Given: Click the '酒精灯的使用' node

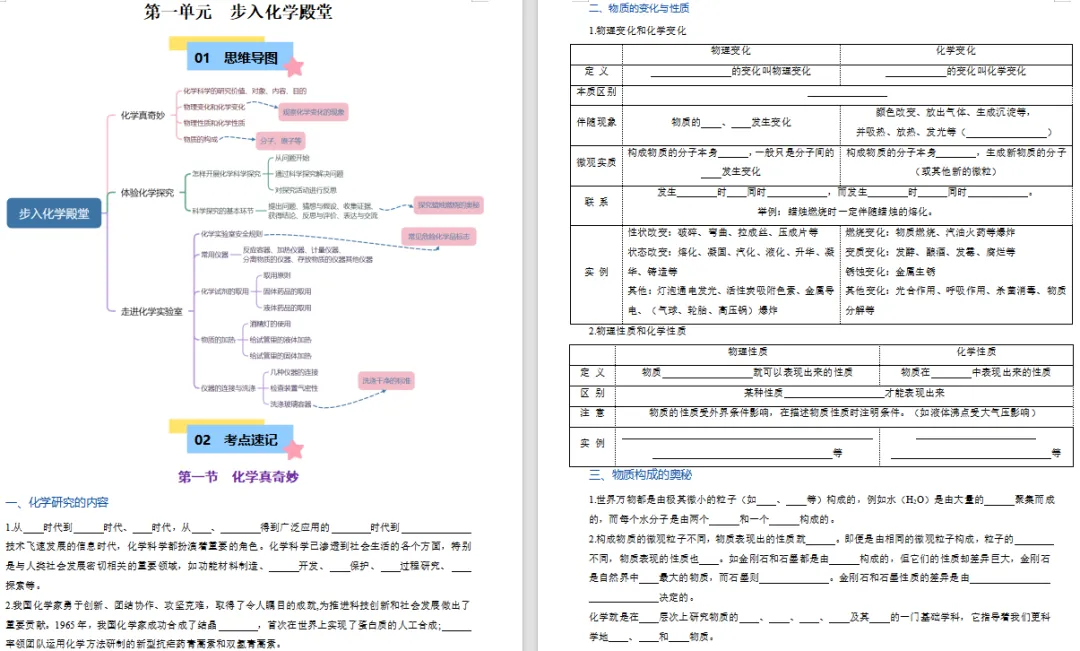Looking at the screenshot, I should coord(270,324).
